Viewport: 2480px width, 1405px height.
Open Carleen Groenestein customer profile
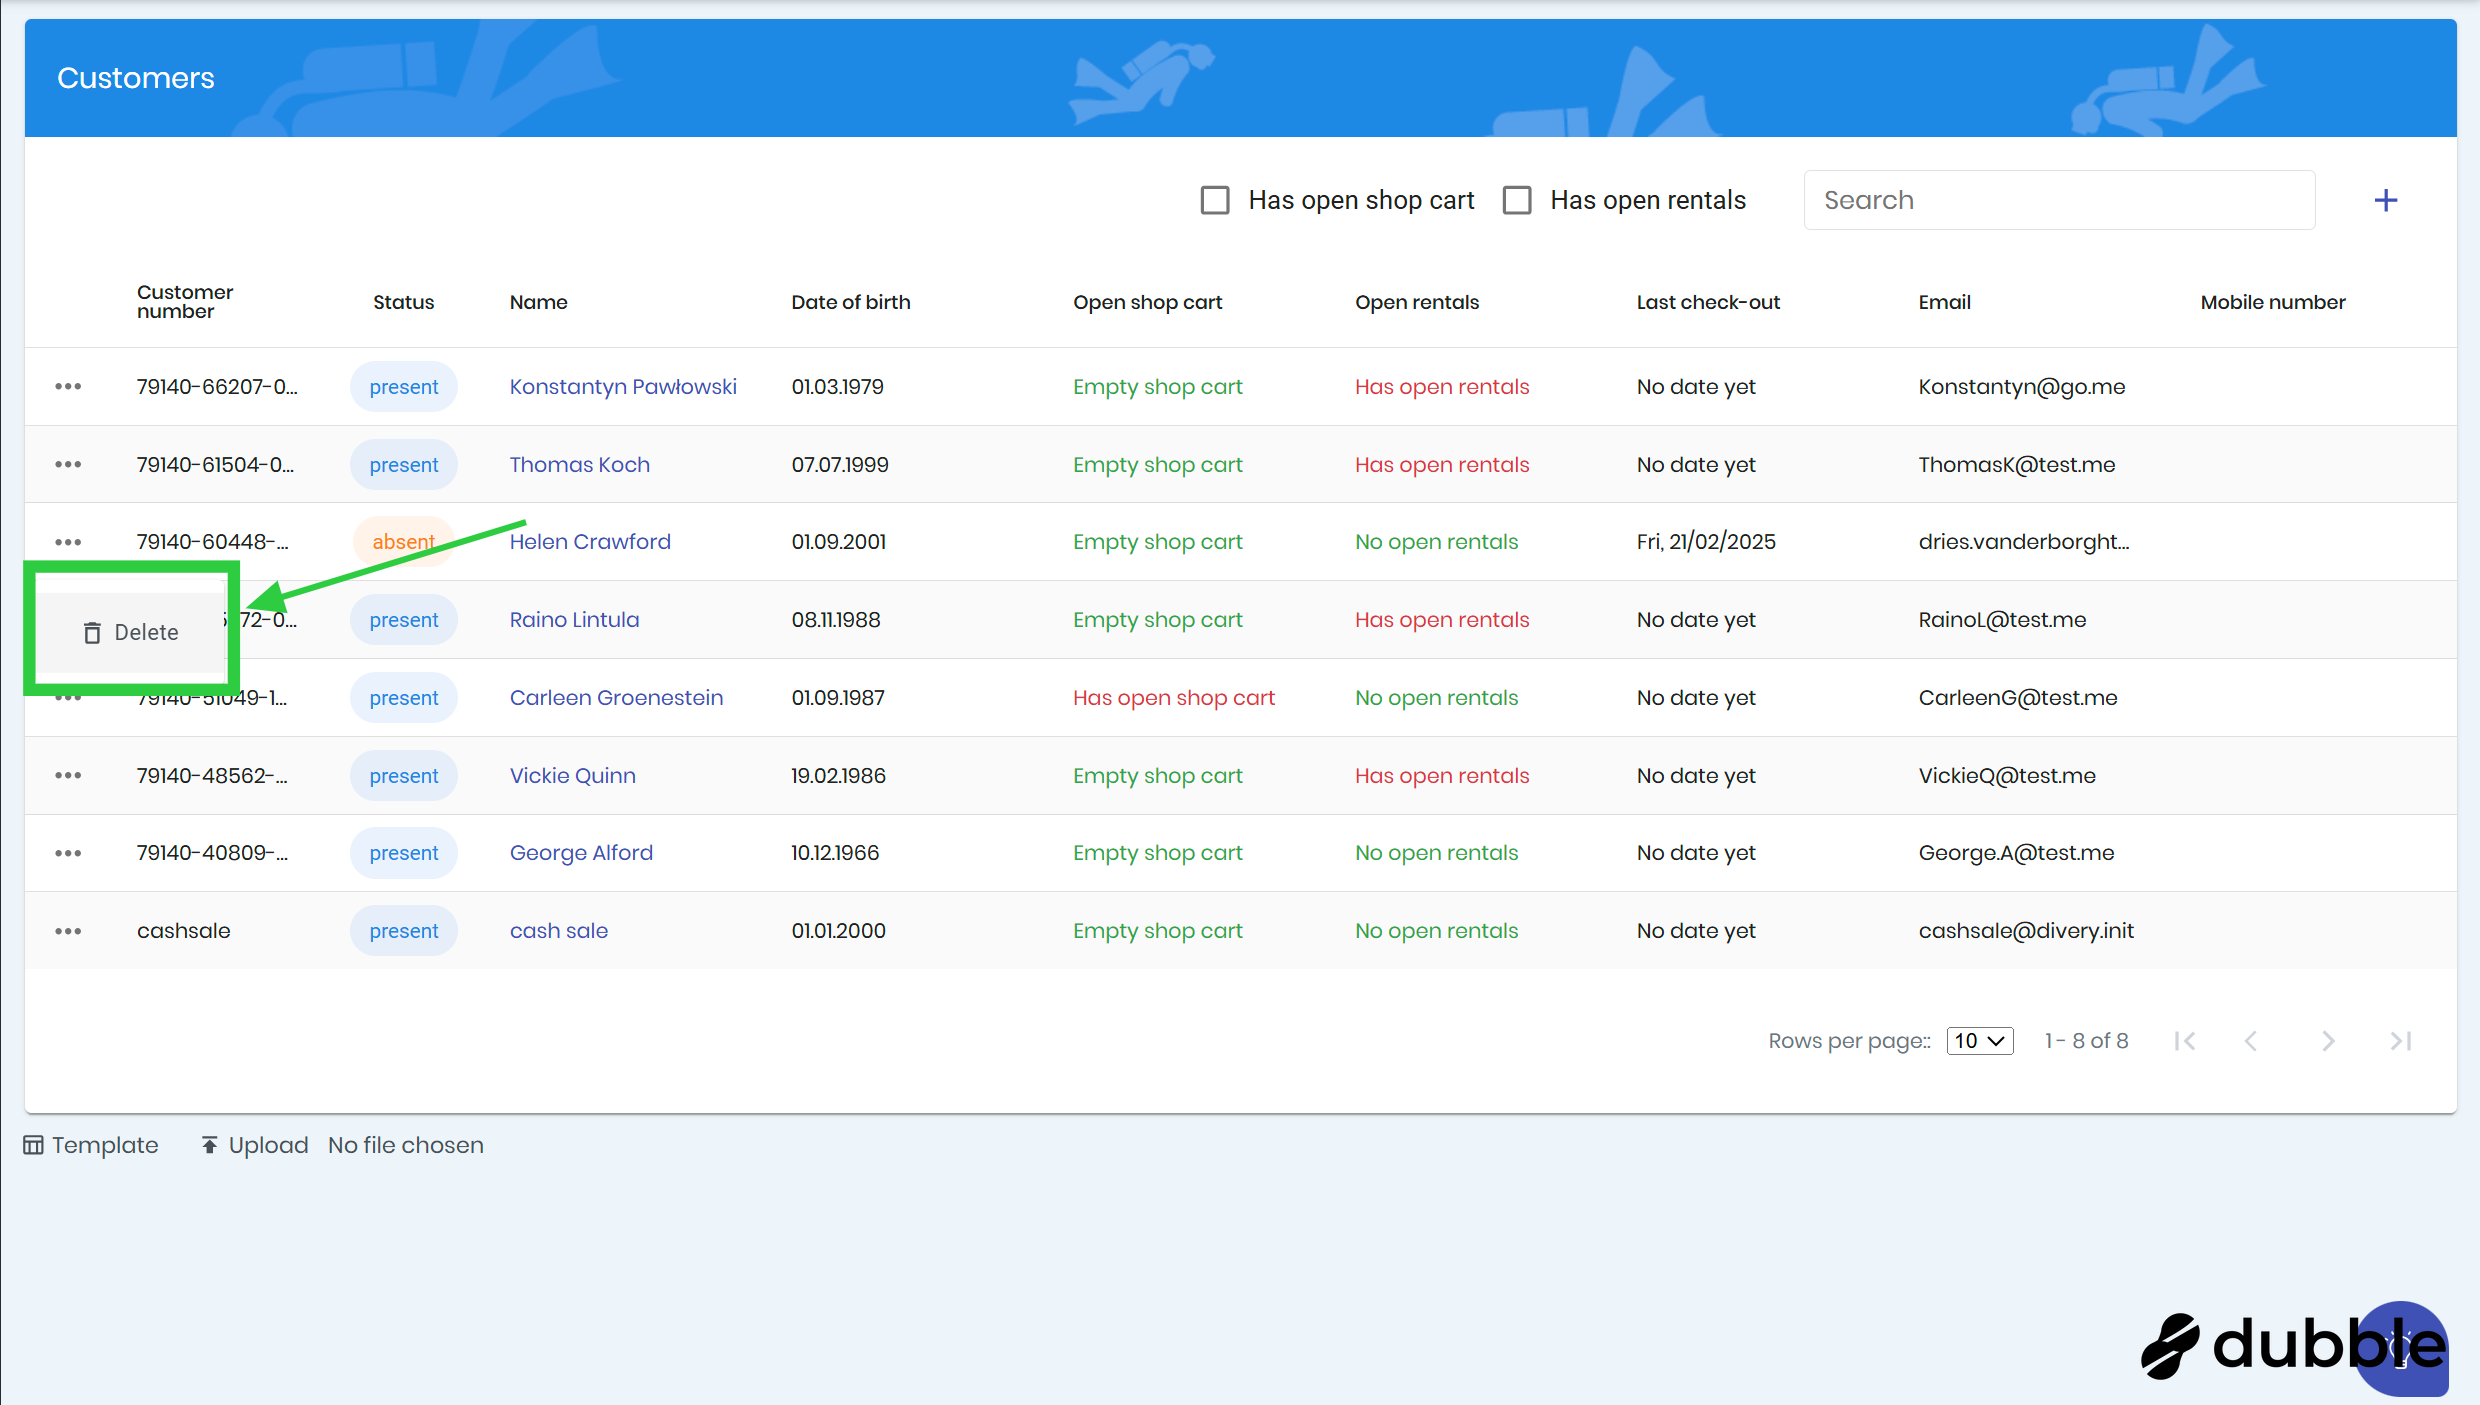coord(616,698)
